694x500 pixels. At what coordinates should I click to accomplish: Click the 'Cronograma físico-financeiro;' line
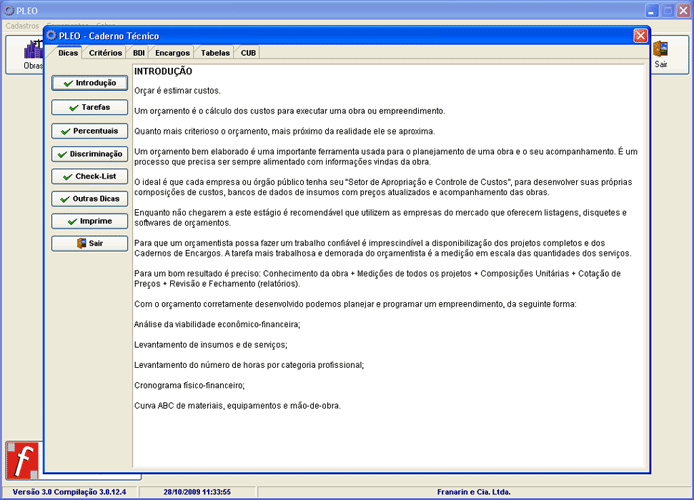point(189,385)
